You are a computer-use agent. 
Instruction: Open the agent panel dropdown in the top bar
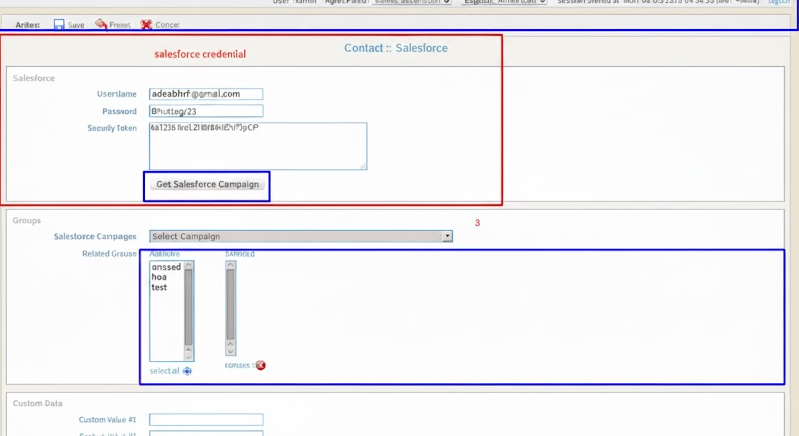click(412, 2)
